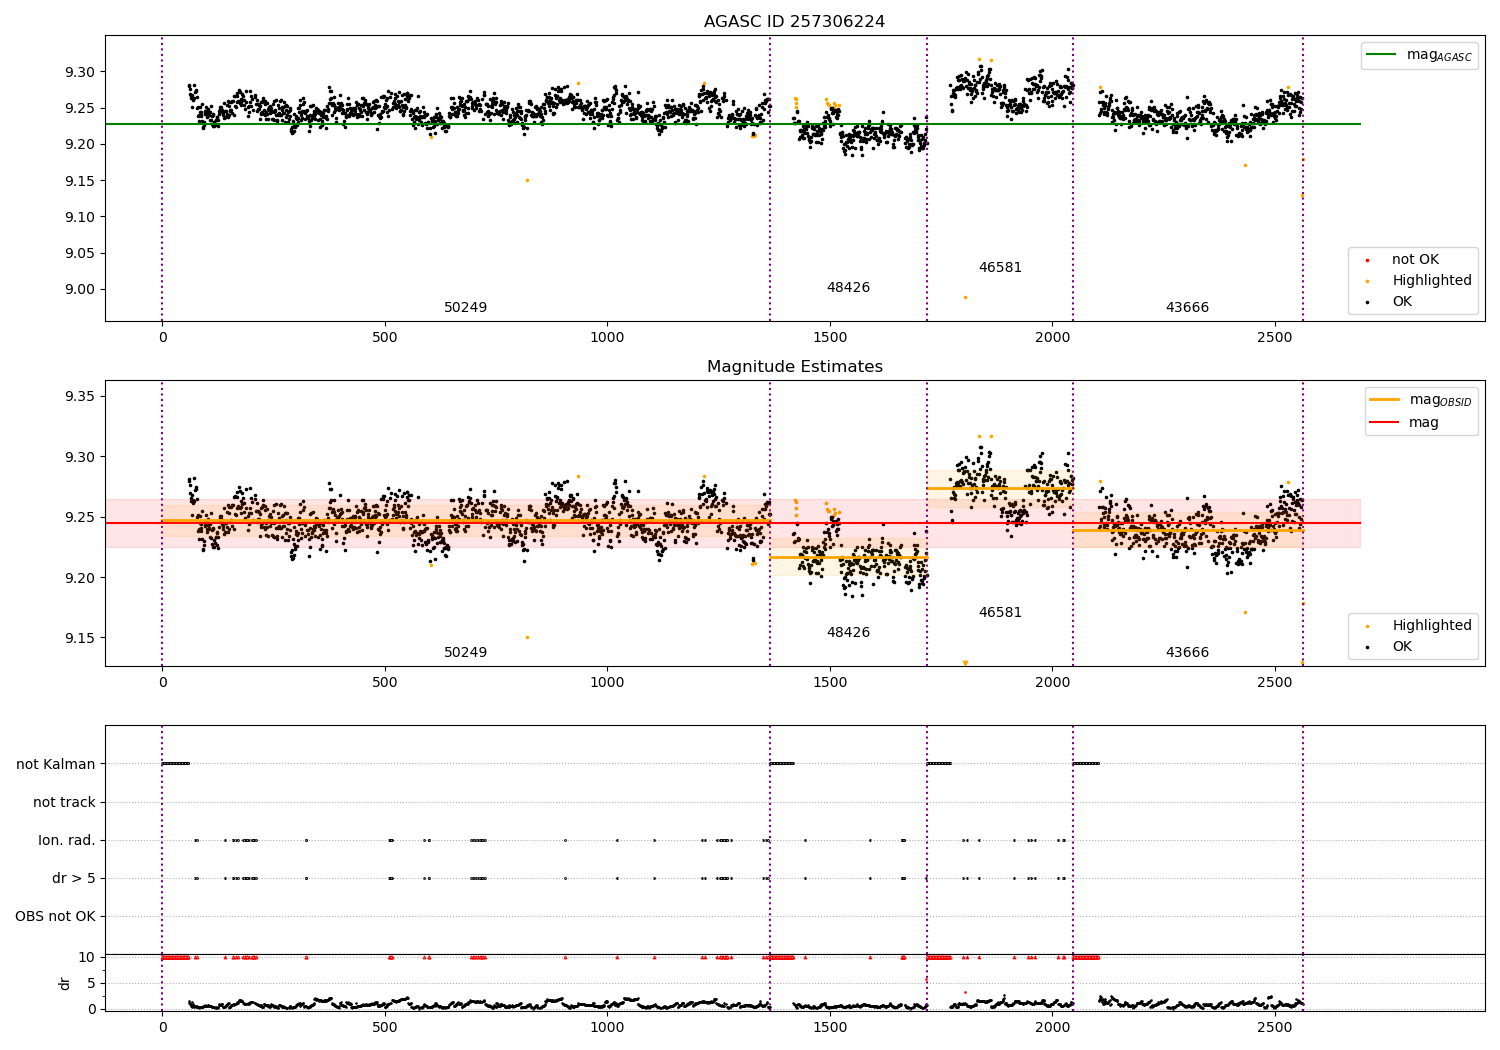The height and width of the screenshot is (1050, 1500).
Task: Click the 'OBS not OK' row label
Action: pyautogui.click(x=55, y=917)
